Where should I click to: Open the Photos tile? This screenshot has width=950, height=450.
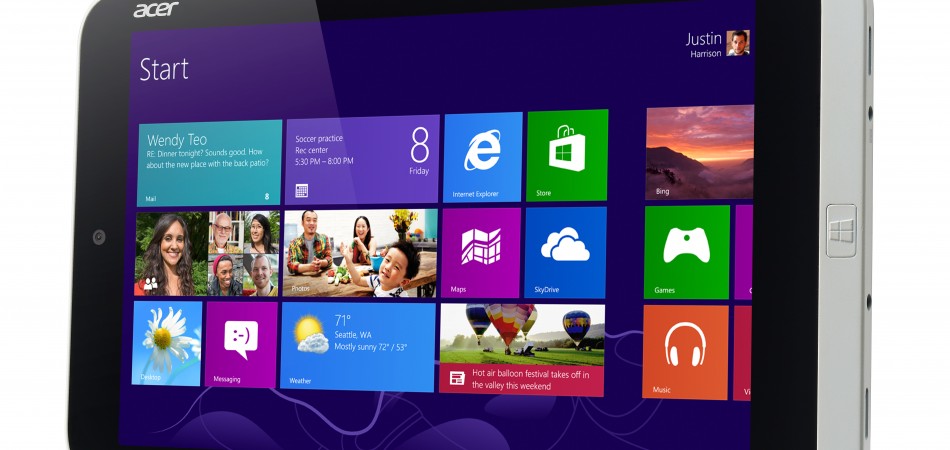pyautogui.click(x=360, y=254)
